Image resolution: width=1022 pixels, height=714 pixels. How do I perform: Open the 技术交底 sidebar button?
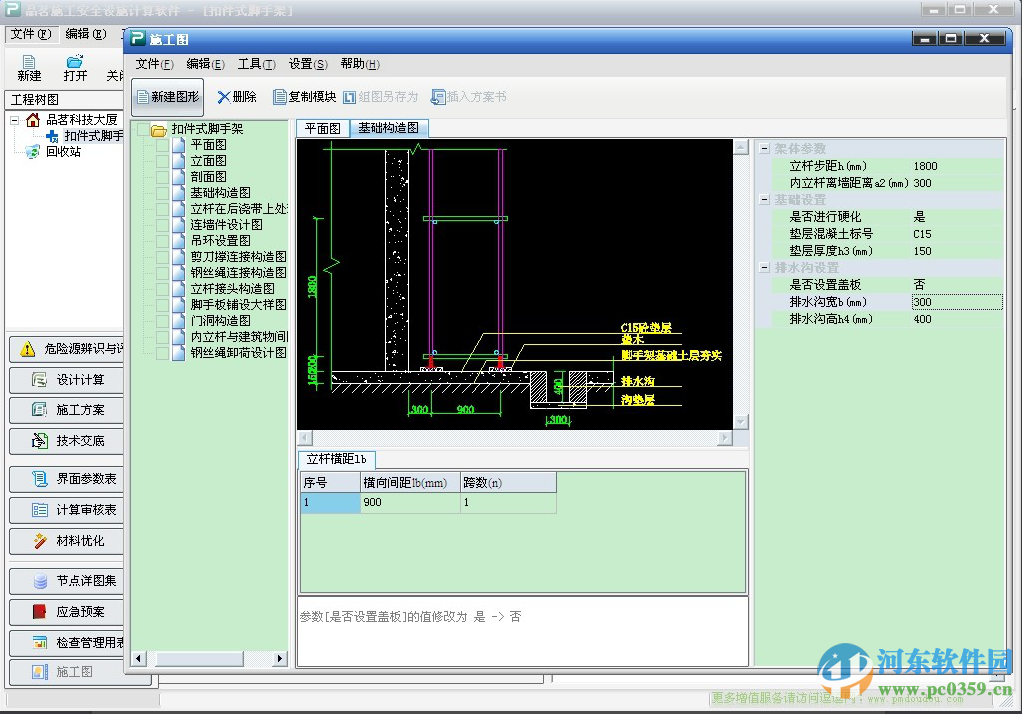(66, 441)
